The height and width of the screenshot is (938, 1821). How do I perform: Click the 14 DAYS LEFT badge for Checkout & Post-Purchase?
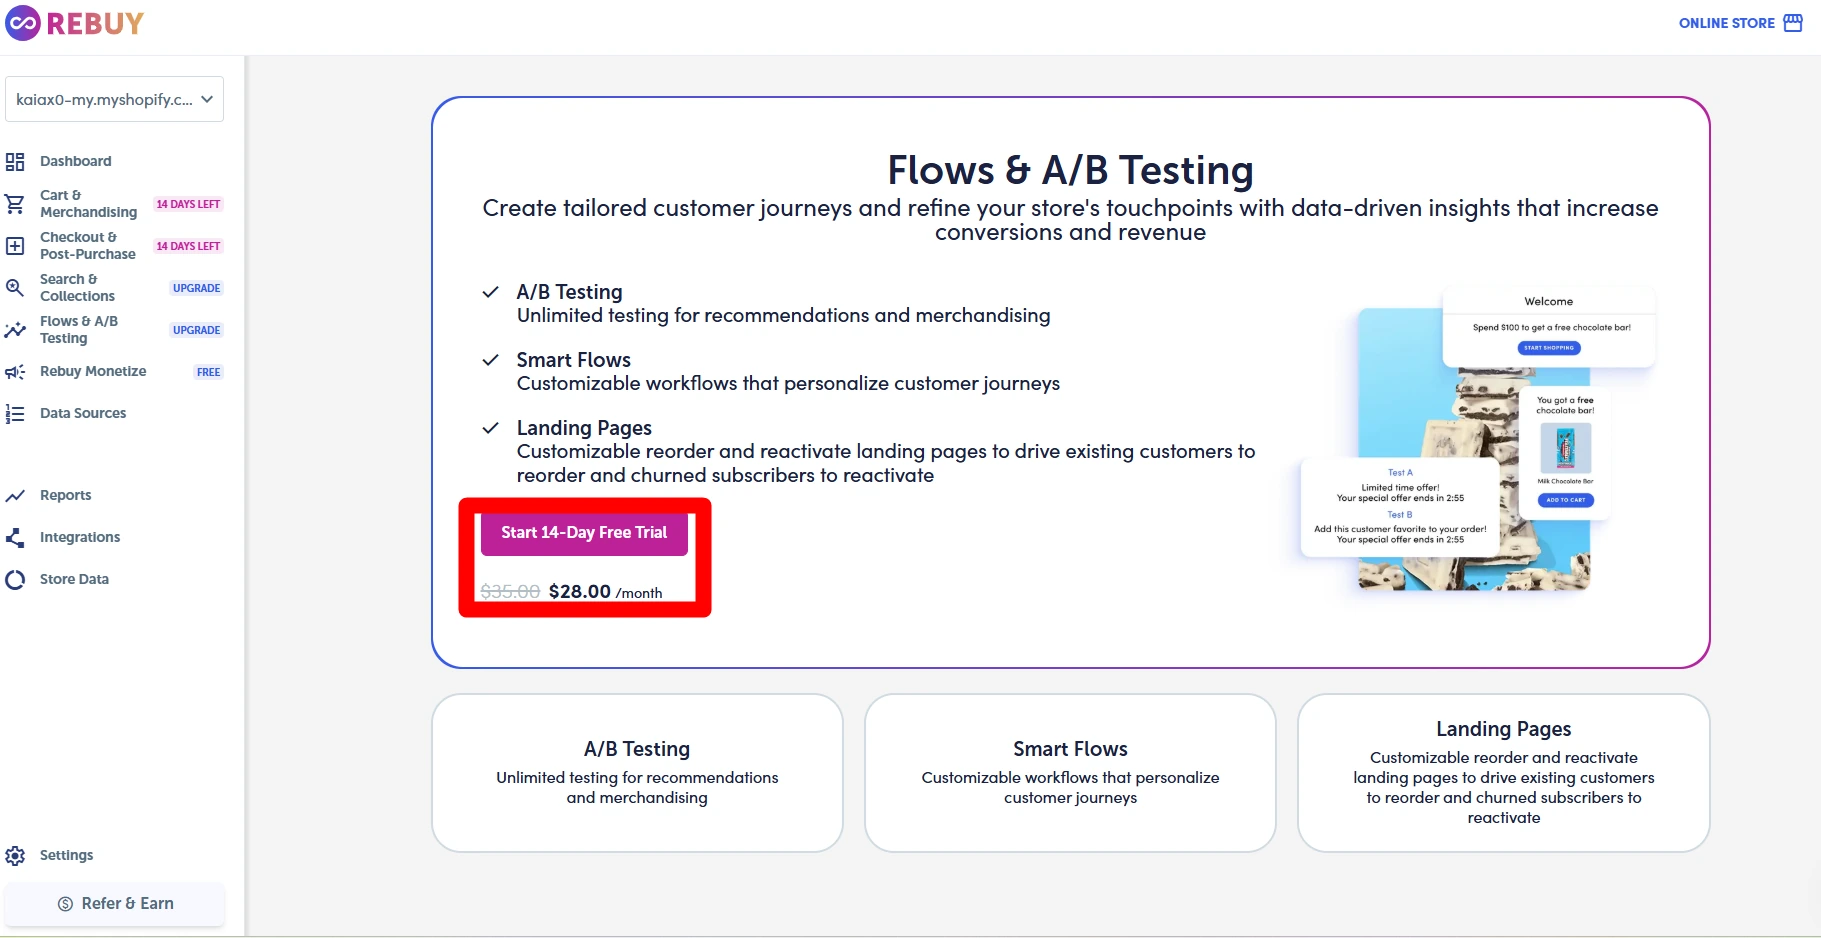tap(188, 246)
